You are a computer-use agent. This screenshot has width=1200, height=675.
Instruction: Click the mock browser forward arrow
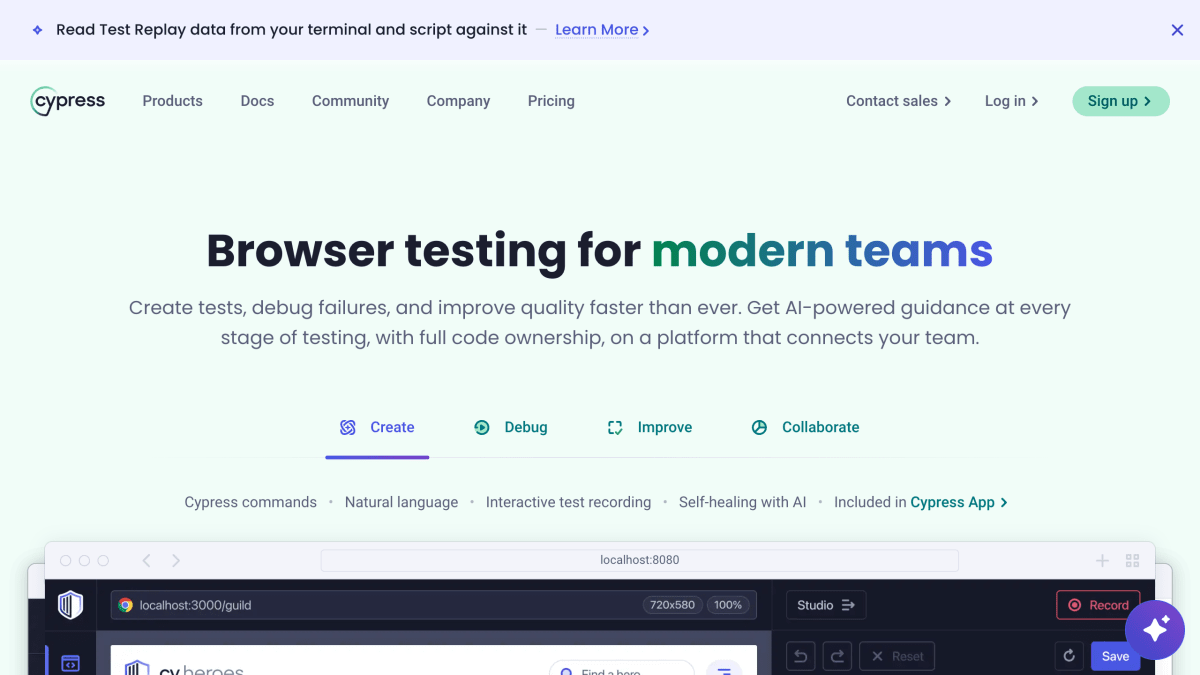tap(176, 560)
